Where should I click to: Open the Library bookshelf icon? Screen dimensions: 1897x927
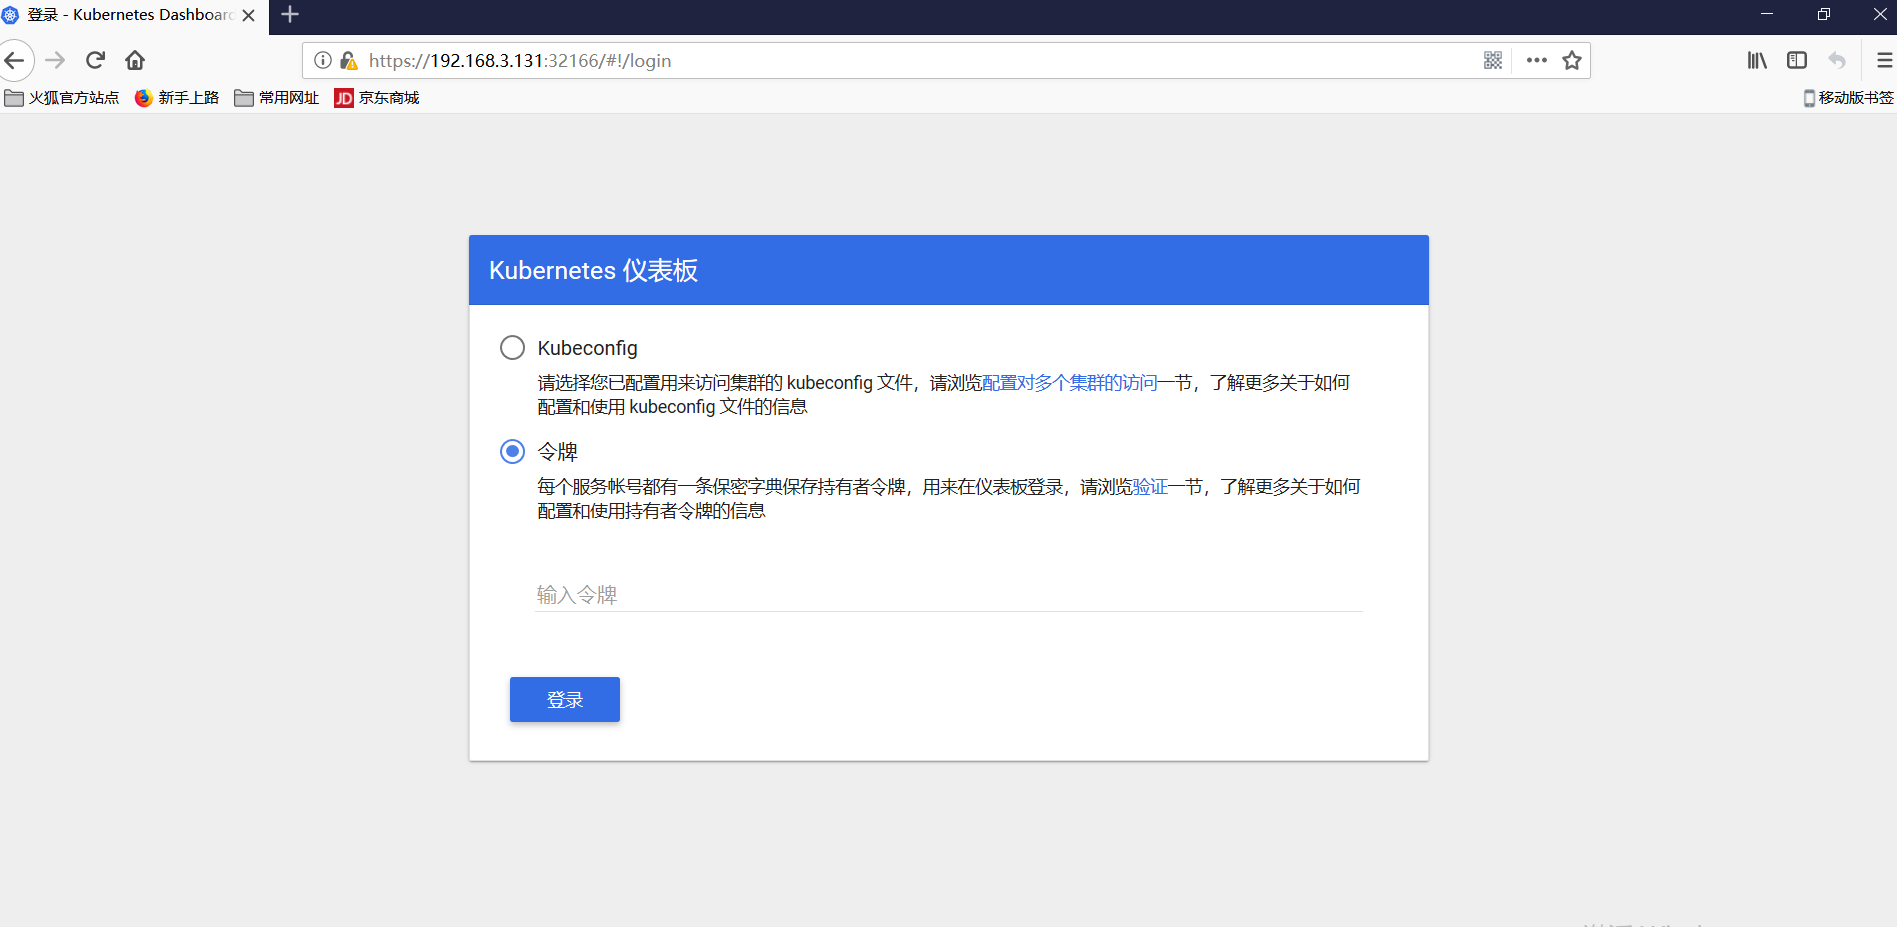coord(1757,61)
